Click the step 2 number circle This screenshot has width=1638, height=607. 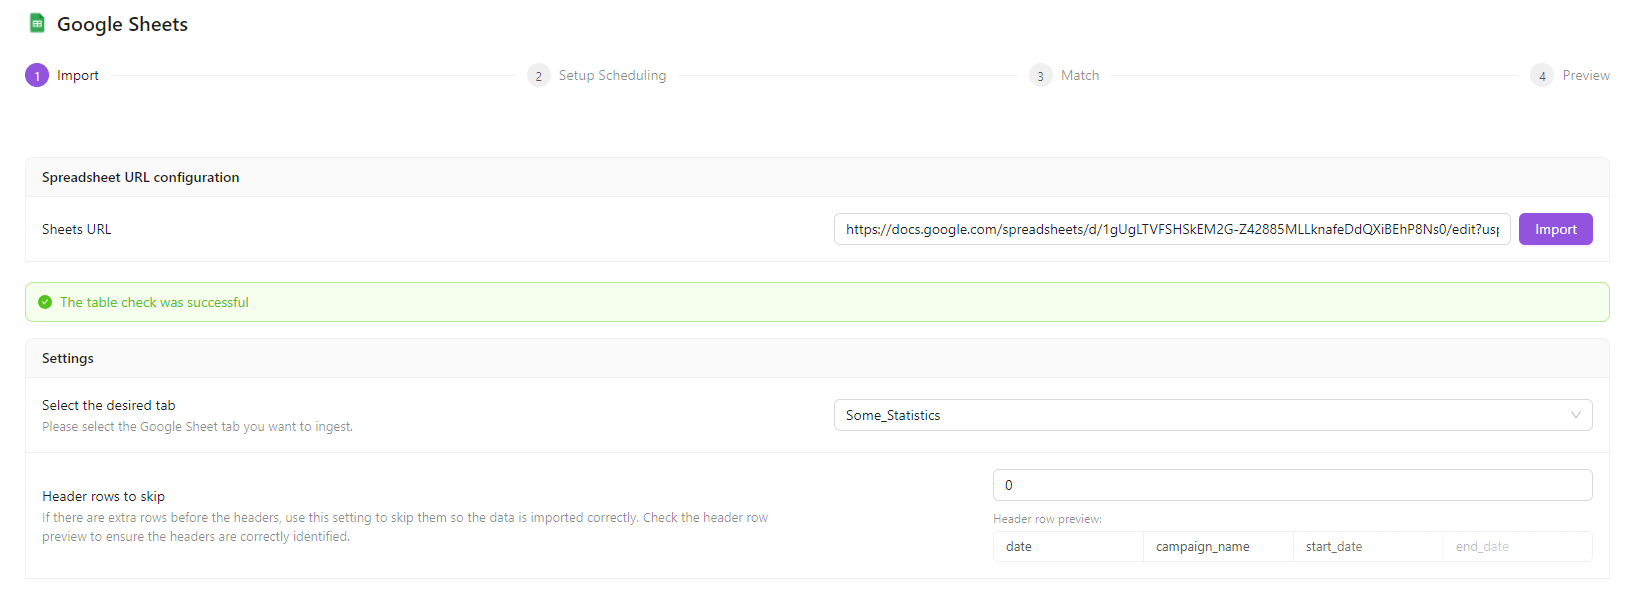[538, 76]
